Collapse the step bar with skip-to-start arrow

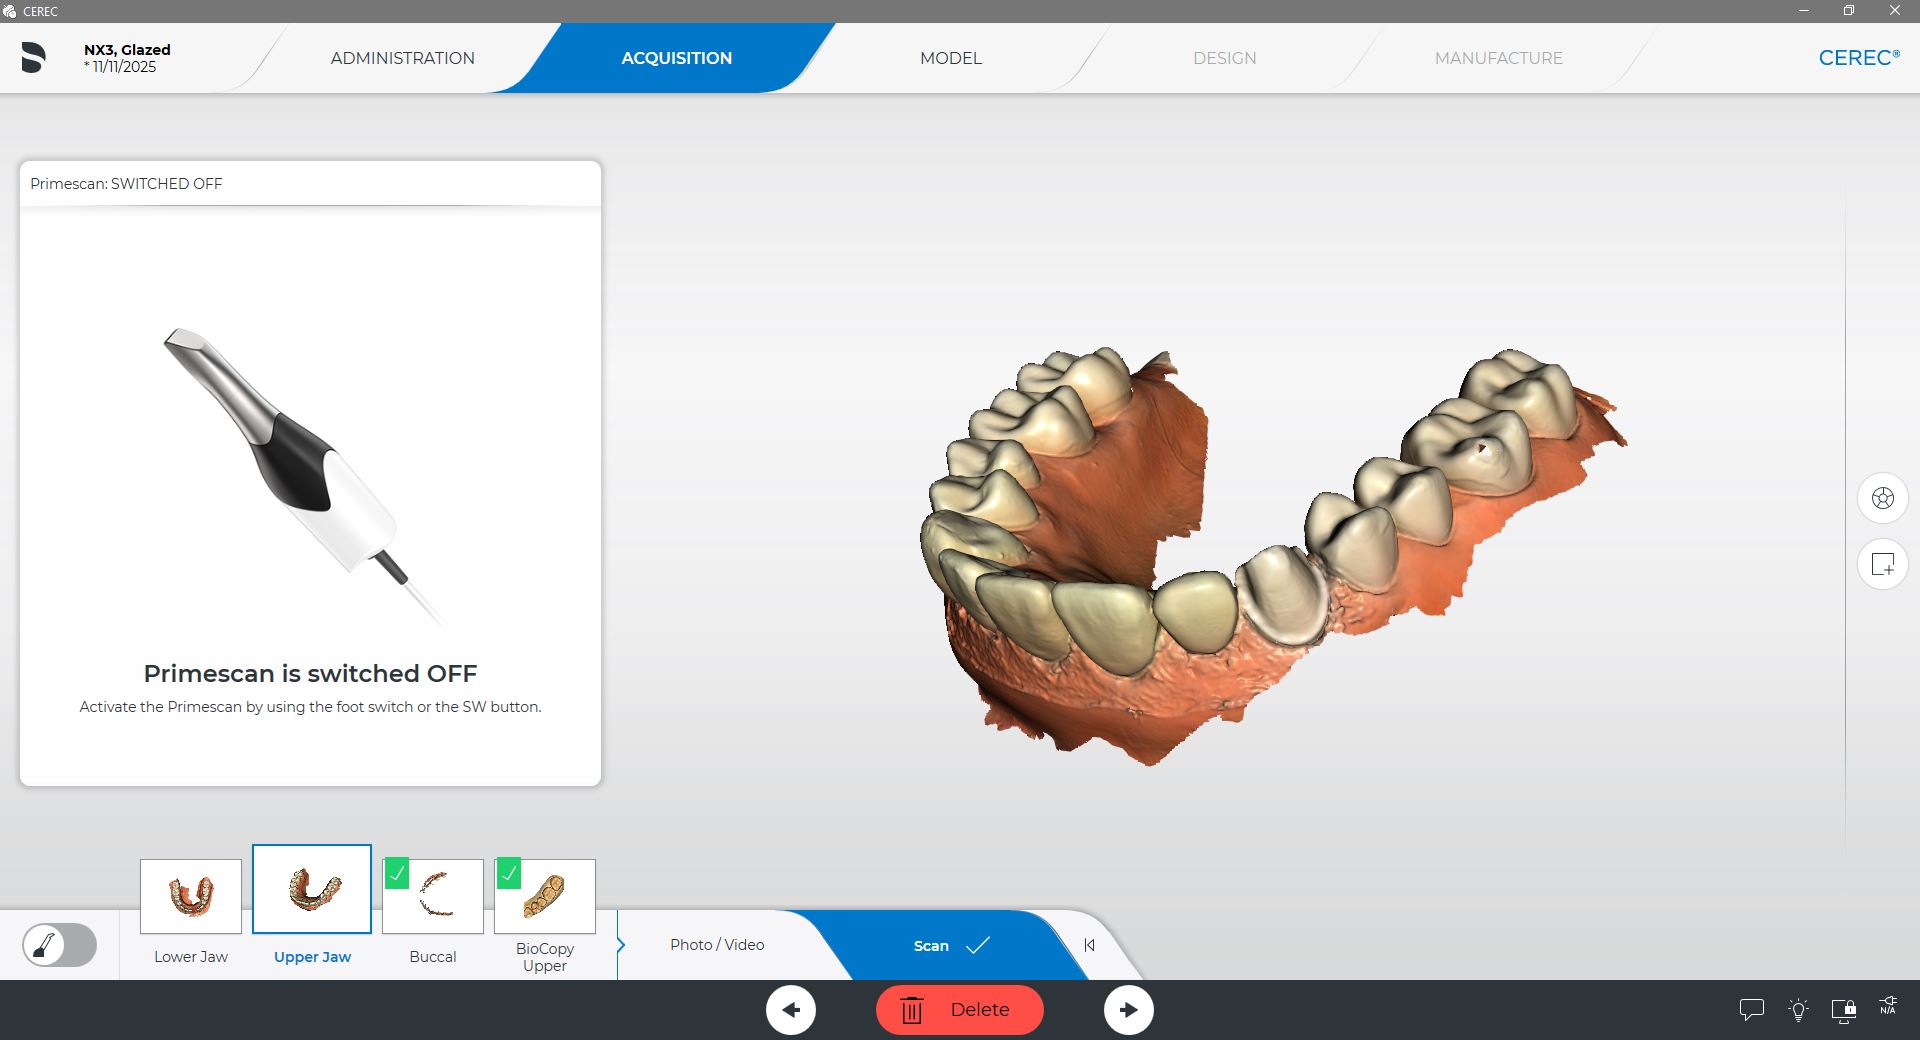tap(1089, 945)
